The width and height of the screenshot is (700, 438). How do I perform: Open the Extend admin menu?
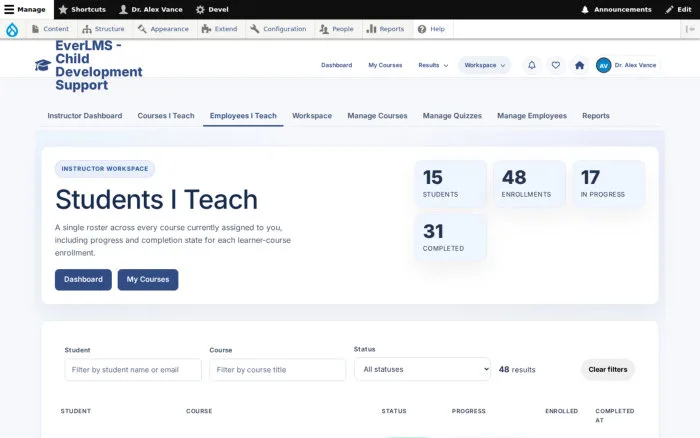click(220, 29)
